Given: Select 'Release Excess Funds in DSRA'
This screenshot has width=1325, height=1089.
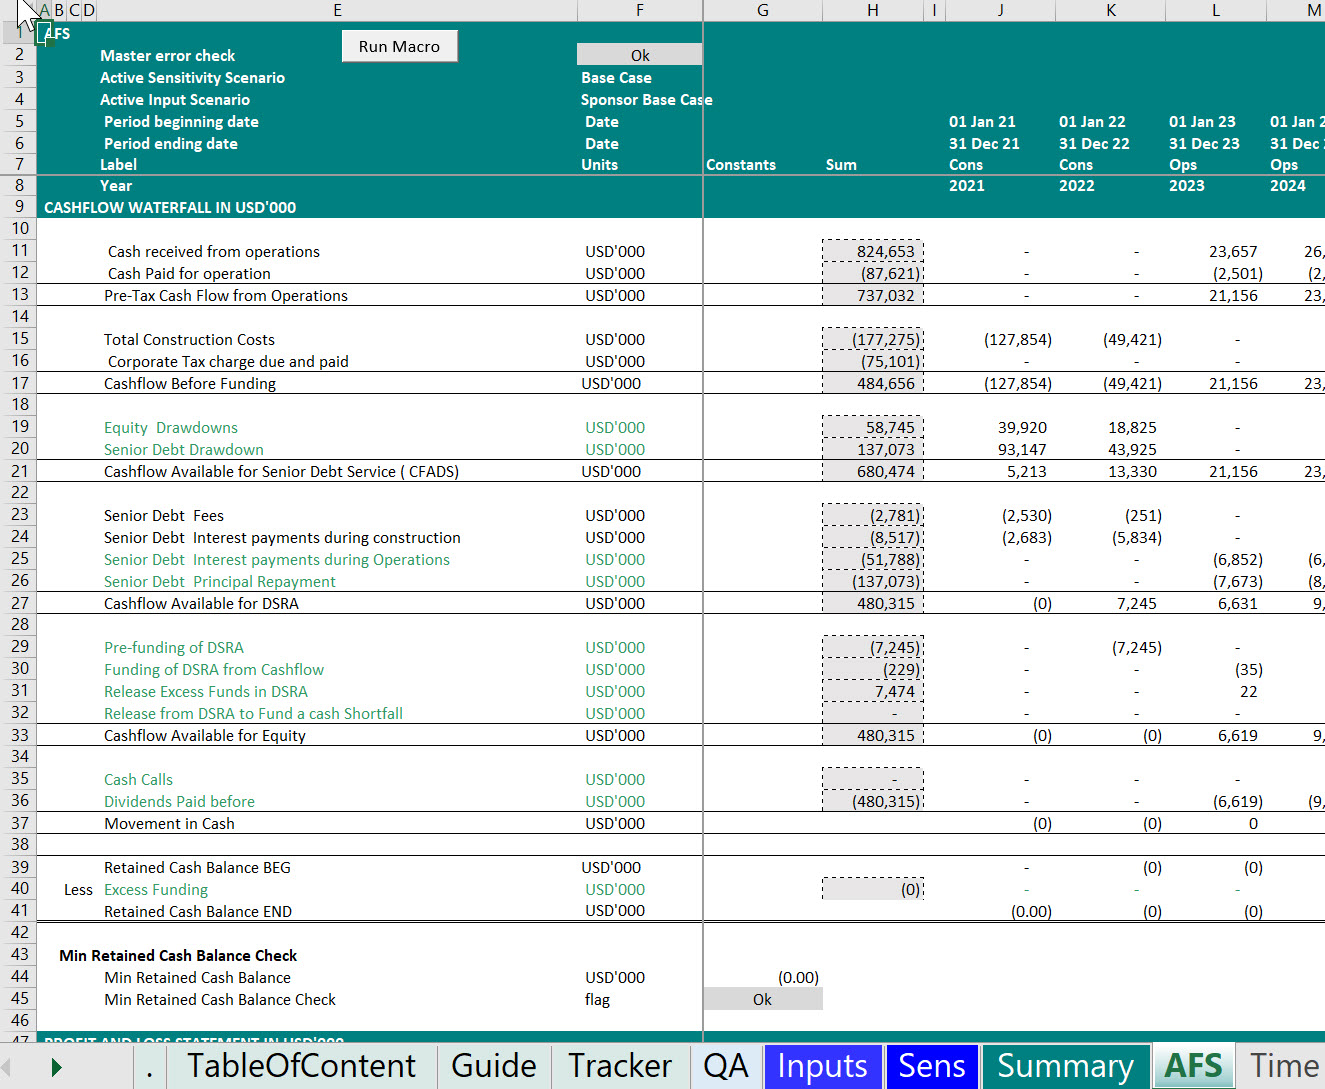Looking at the screenshot, I should (x=206, y=691).
